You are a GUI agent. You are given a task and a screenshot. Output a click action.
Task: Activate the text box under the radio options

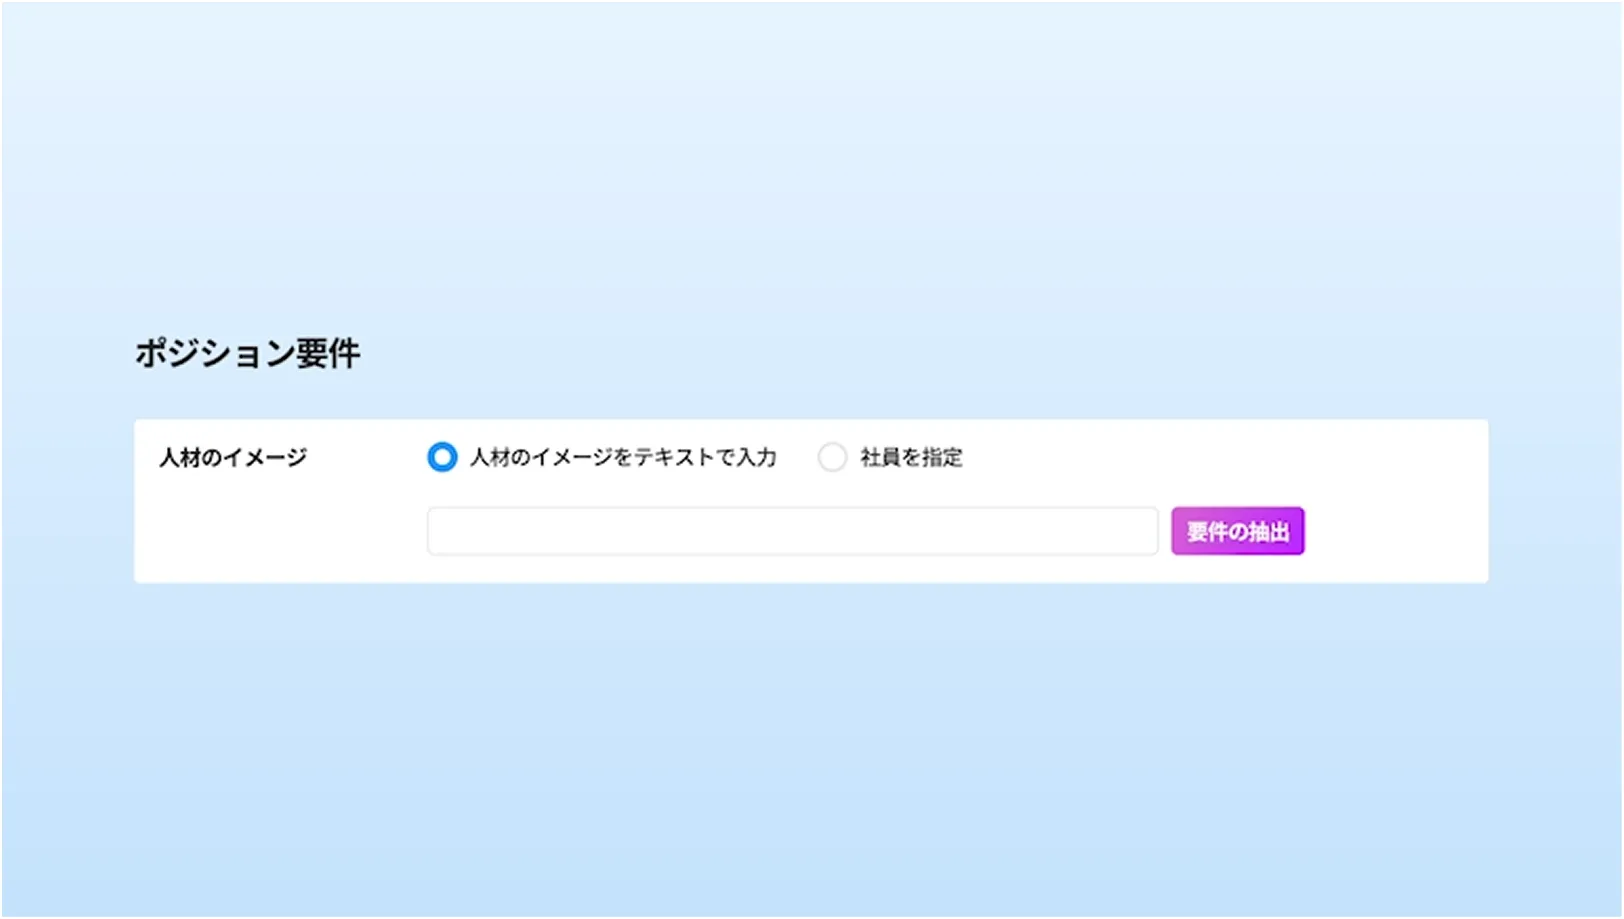pyautogui.click(x=792, y=531)
